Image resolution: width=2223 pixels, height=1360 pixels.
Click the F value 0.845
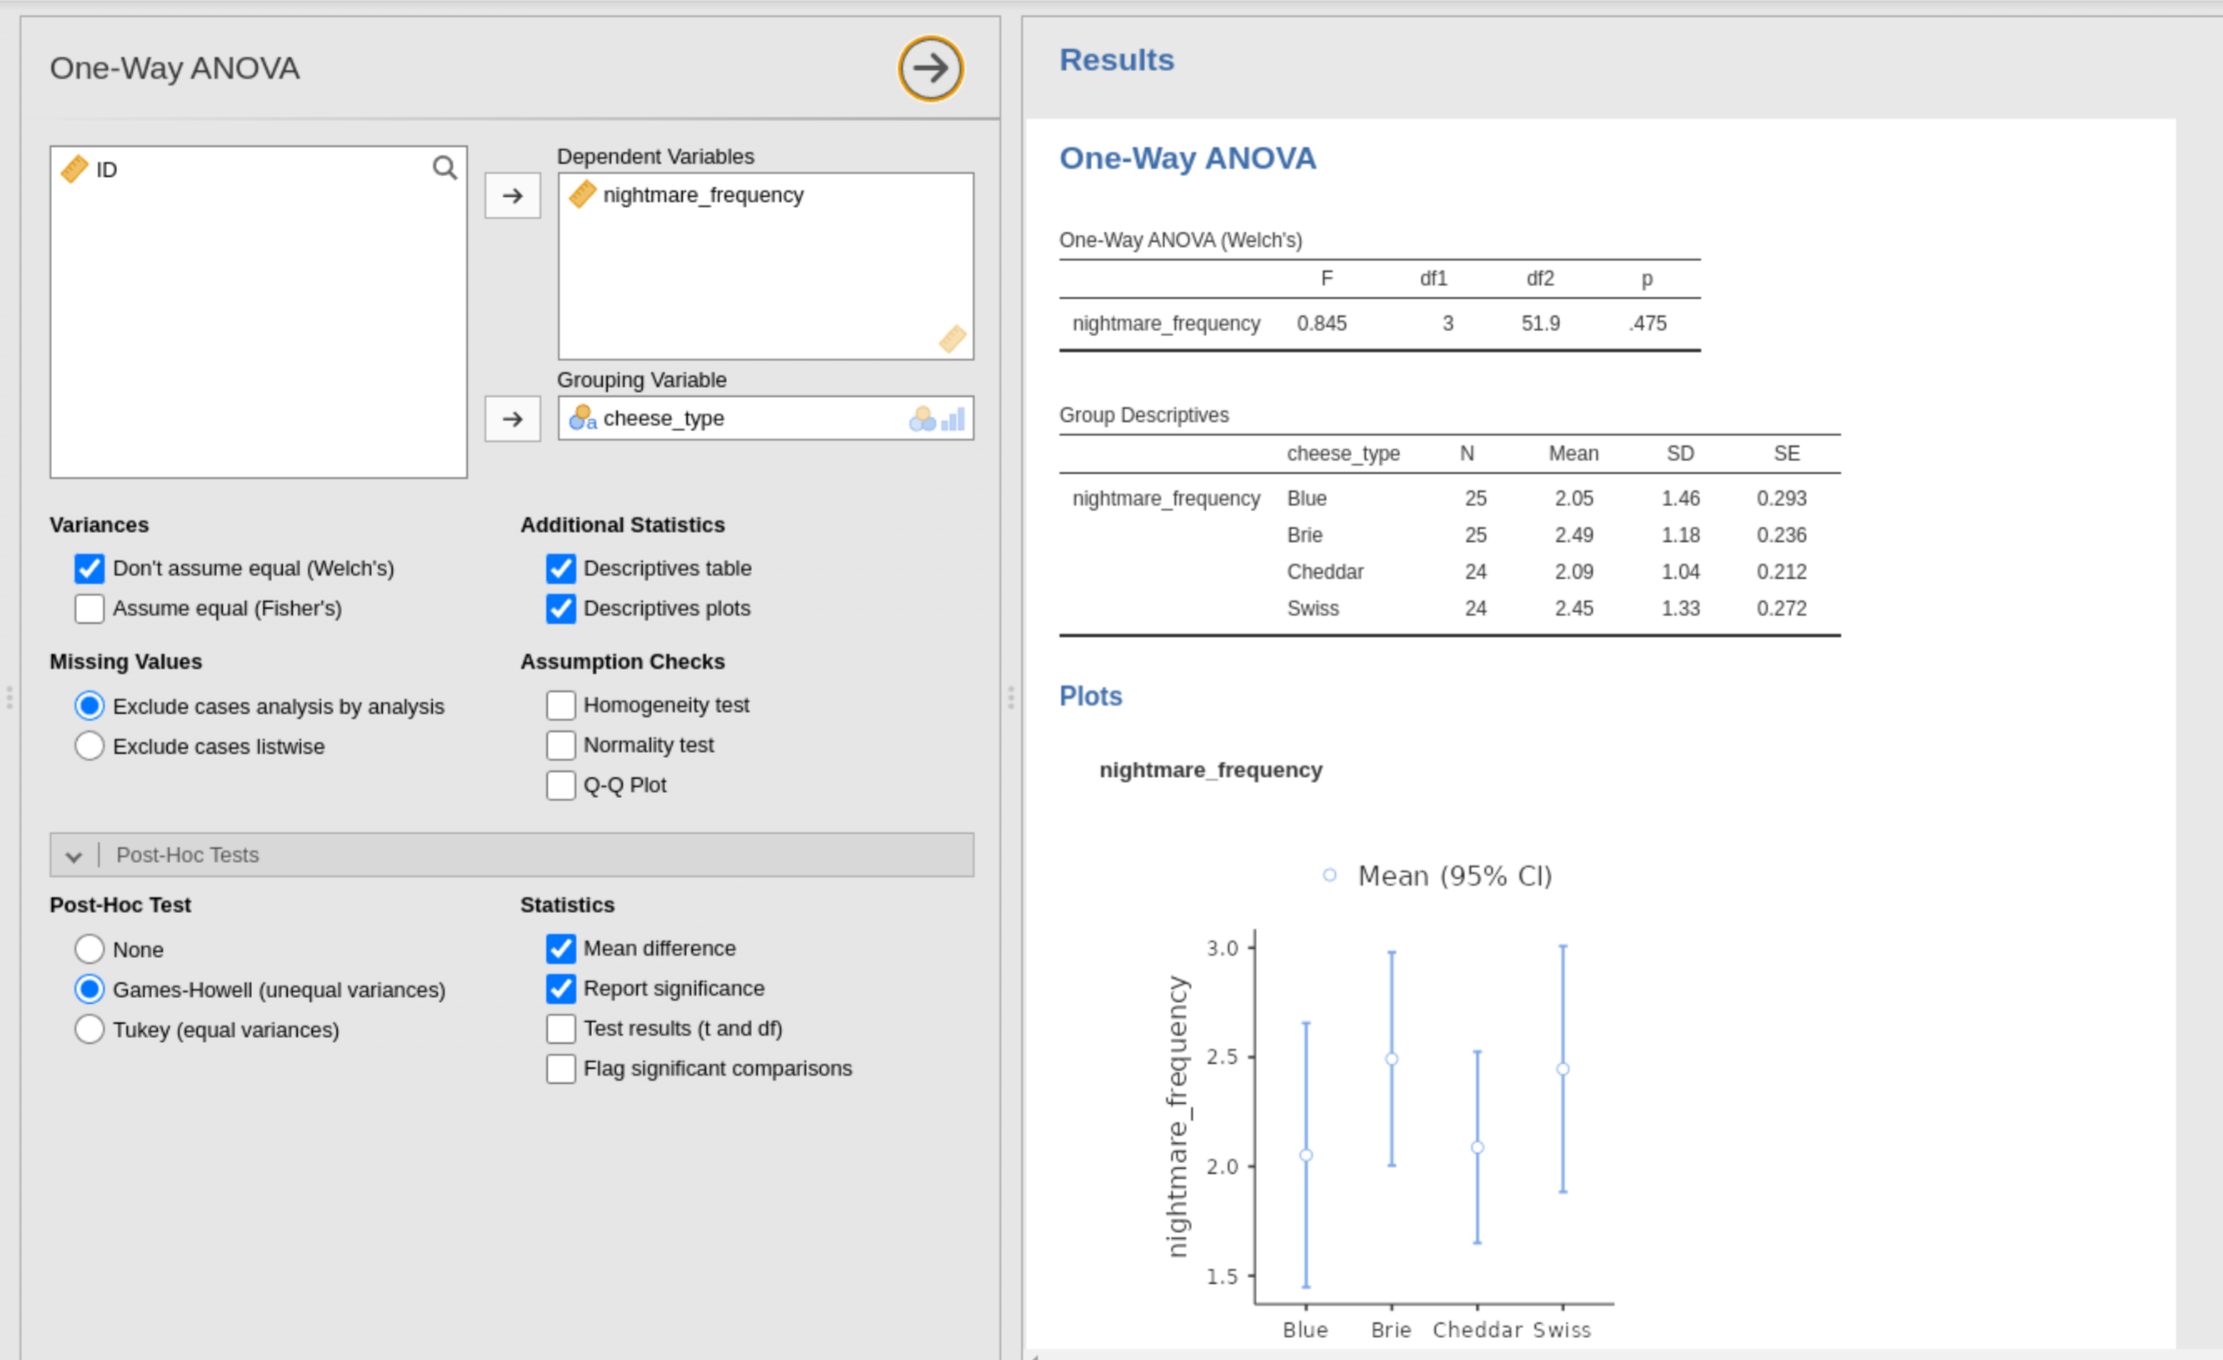(x=1322, y=324)
